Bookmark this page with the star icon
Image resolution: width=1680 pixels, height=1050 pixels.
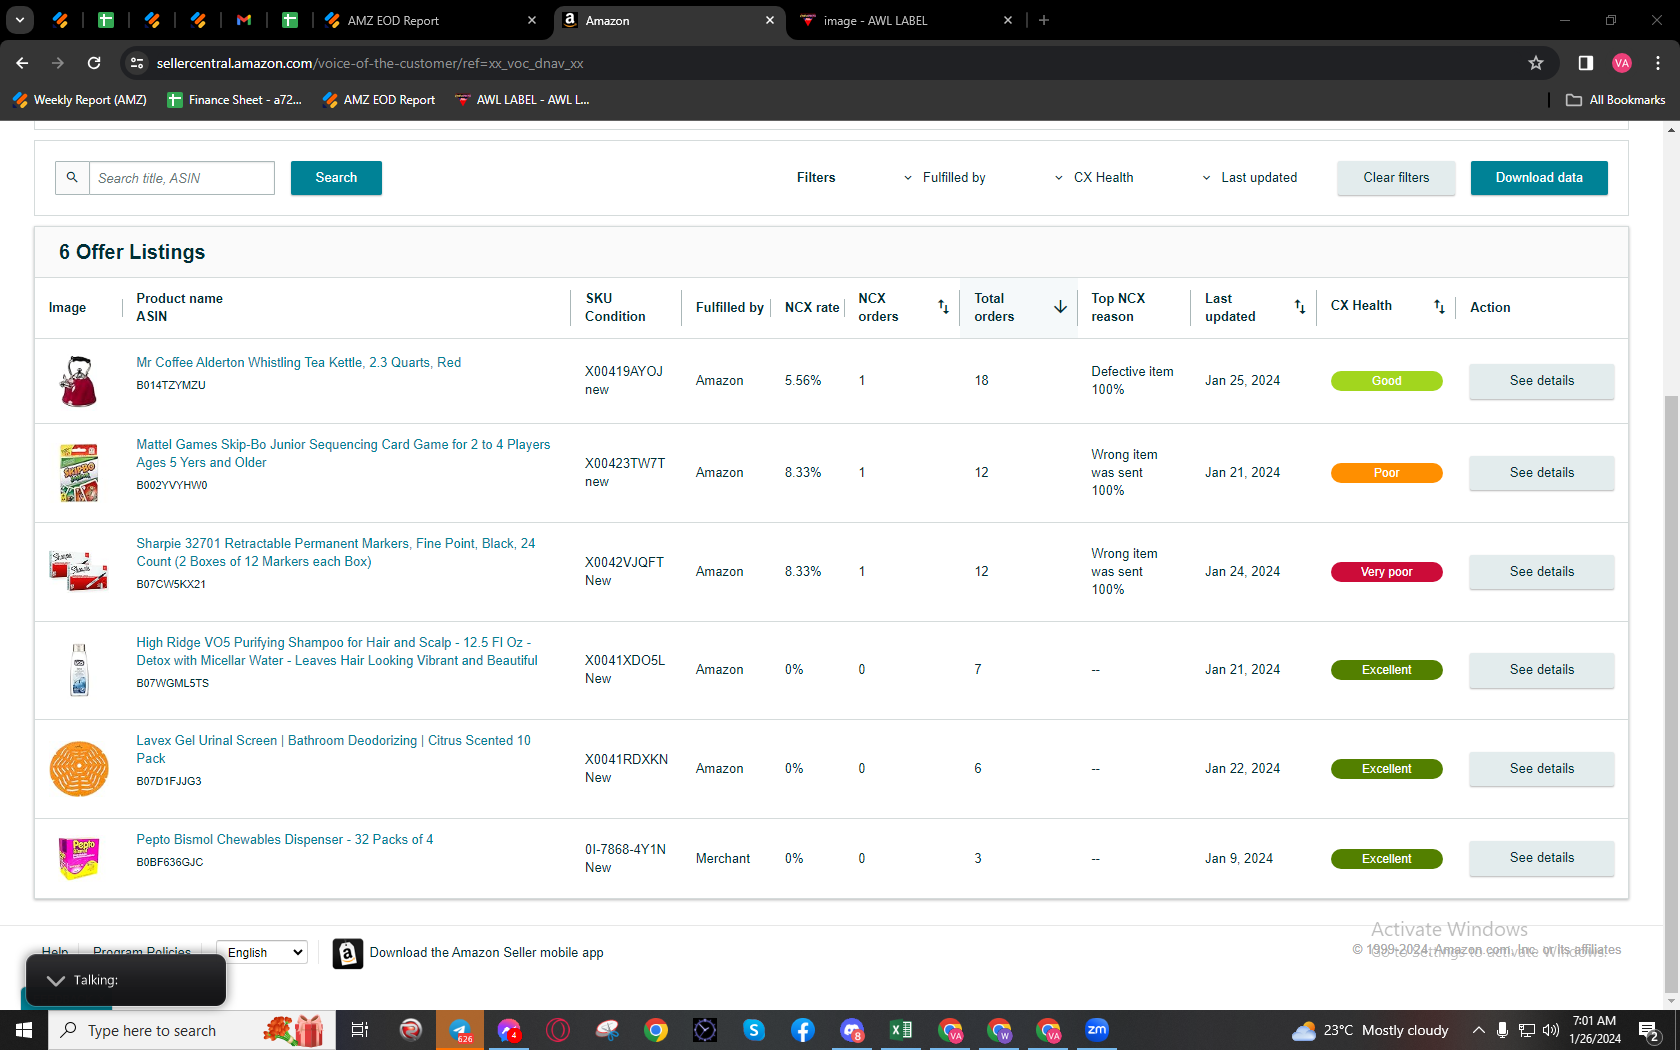point(1536,63)
